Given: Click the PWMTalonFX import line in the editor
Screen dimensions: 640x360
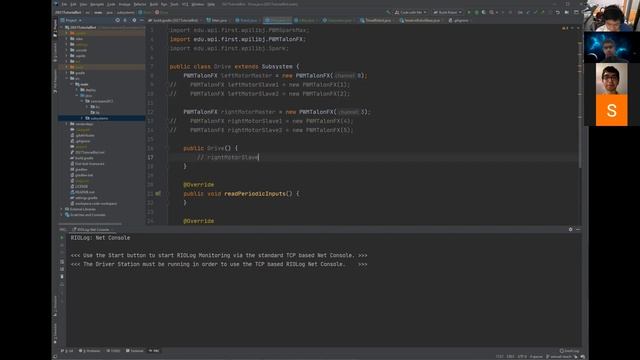Looking at the screenshot, I should point(238,39).
